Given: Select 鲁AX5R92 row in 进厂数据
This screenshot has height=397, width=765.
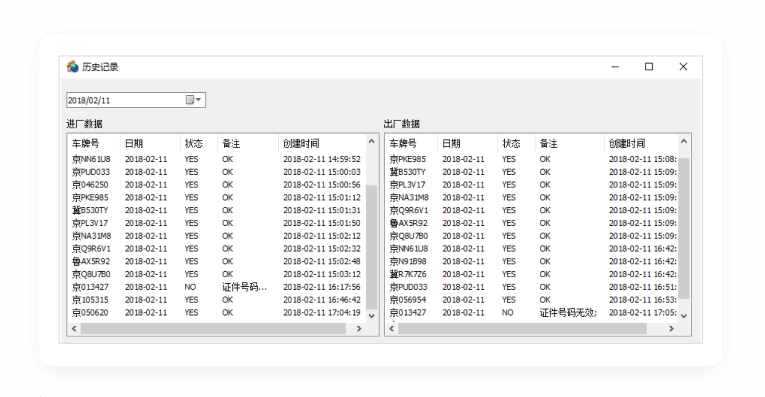Looking at the screenshot, I should point(217,261).
